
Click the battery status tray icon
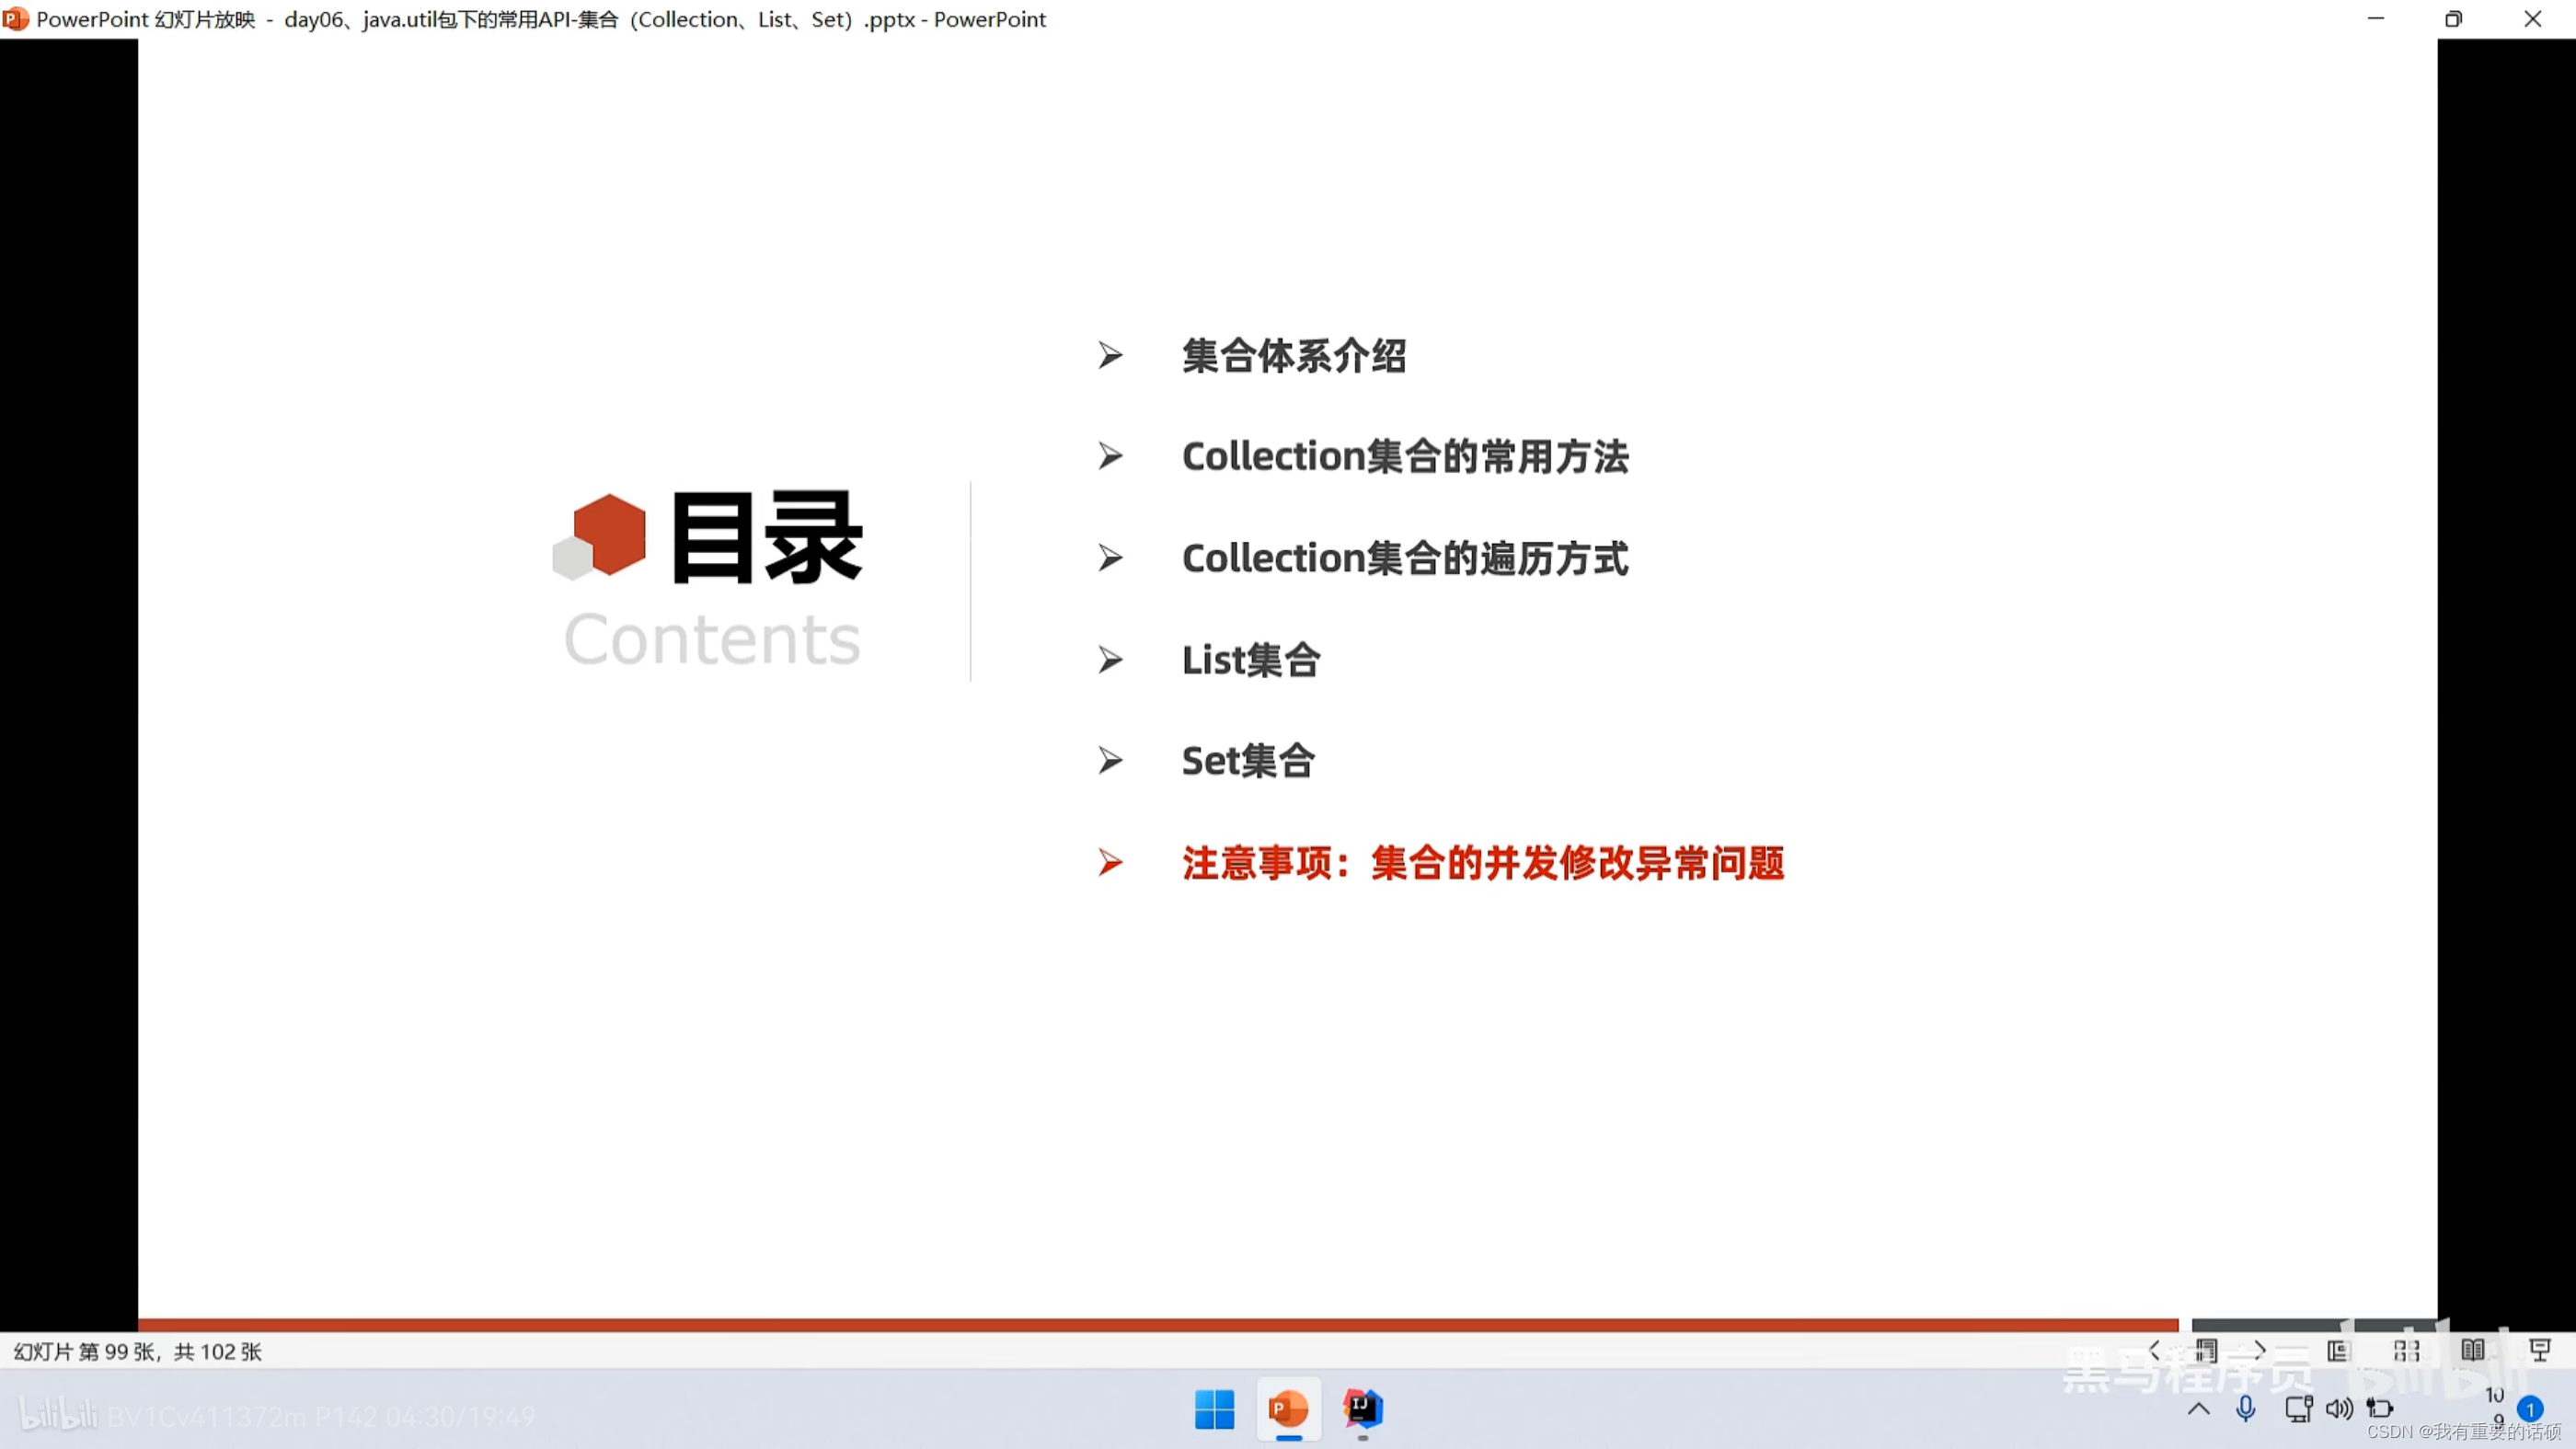(x=2380, y=1409)
